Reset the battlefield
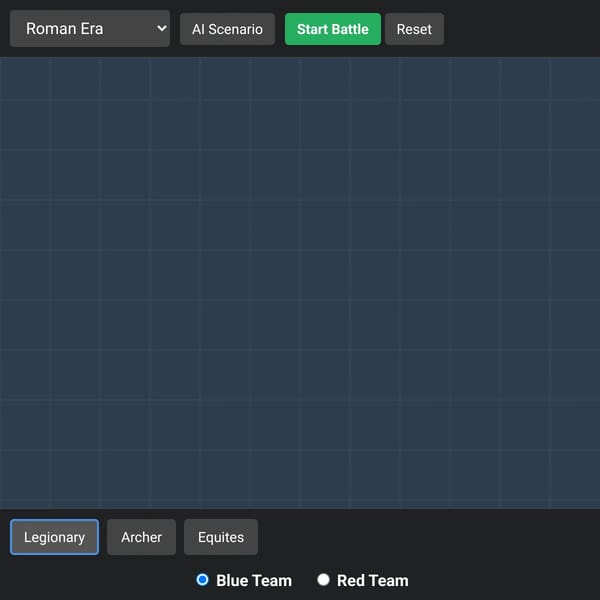 414,29
